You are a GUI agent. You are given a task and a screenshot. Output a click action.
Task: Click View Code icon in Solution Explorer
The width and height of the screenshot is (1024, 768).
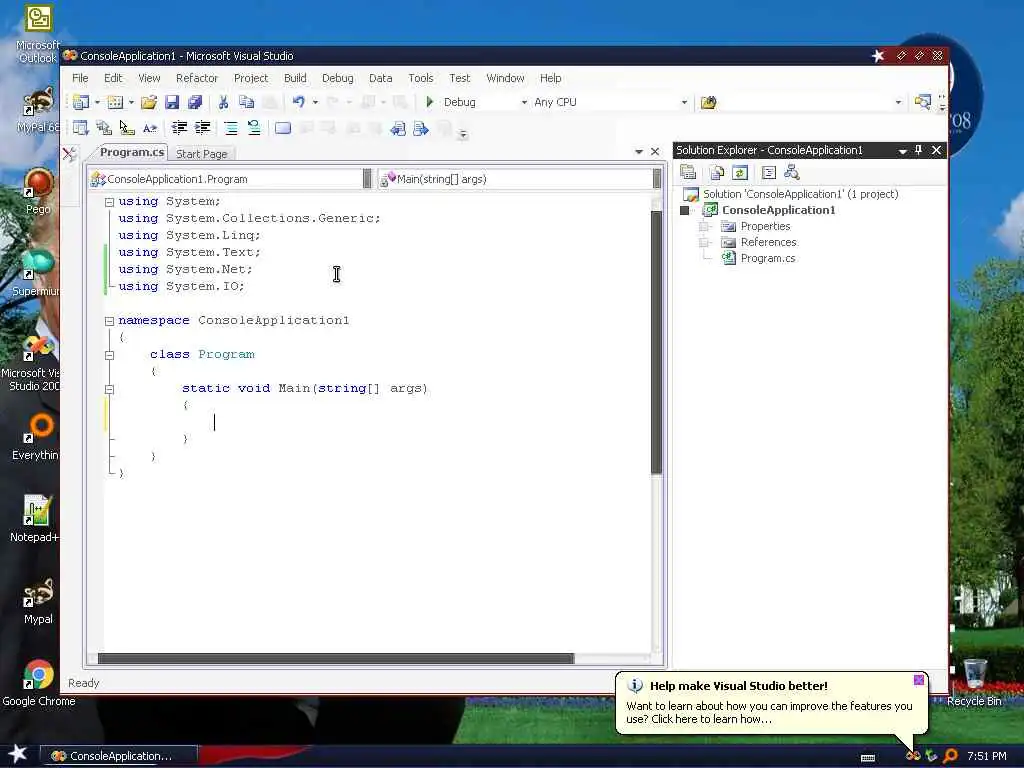[769, 172]
